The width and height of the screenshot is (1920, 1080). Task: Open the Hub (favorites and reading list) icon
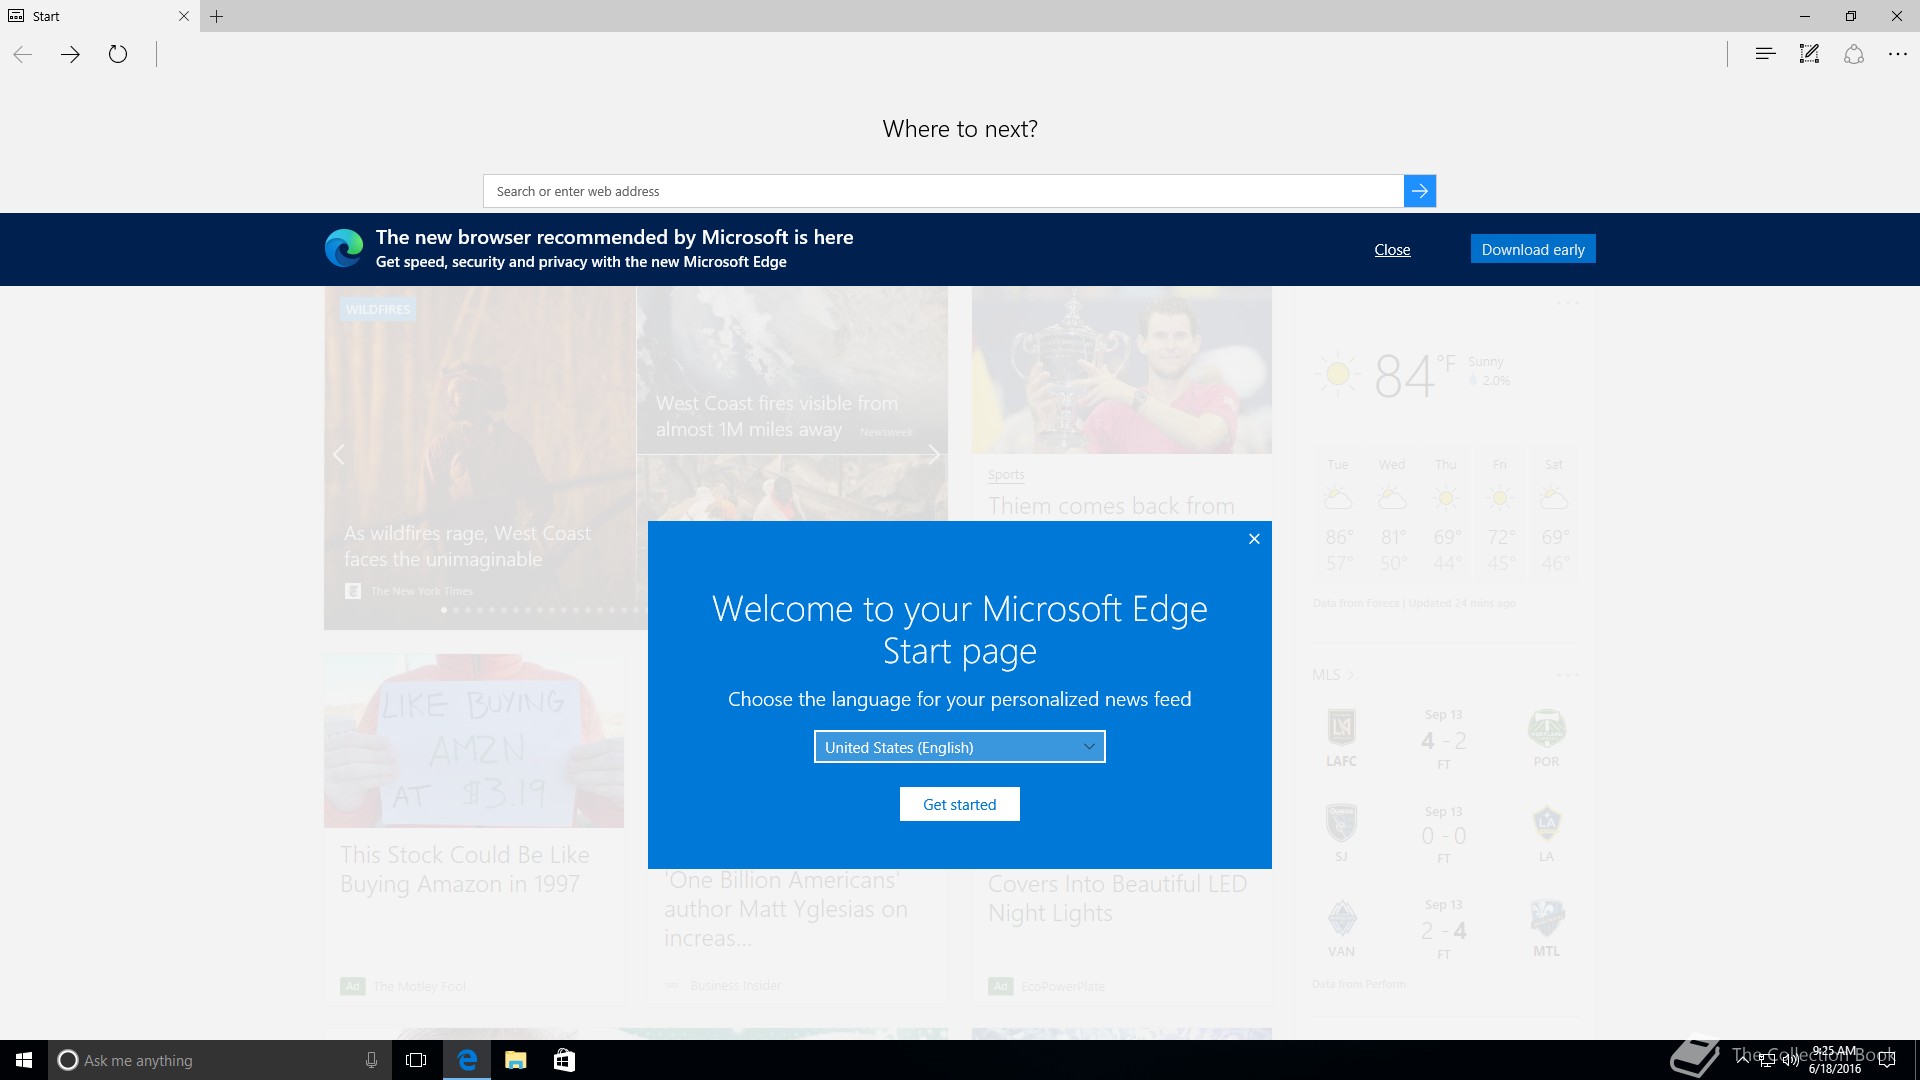coord(1765,54)
